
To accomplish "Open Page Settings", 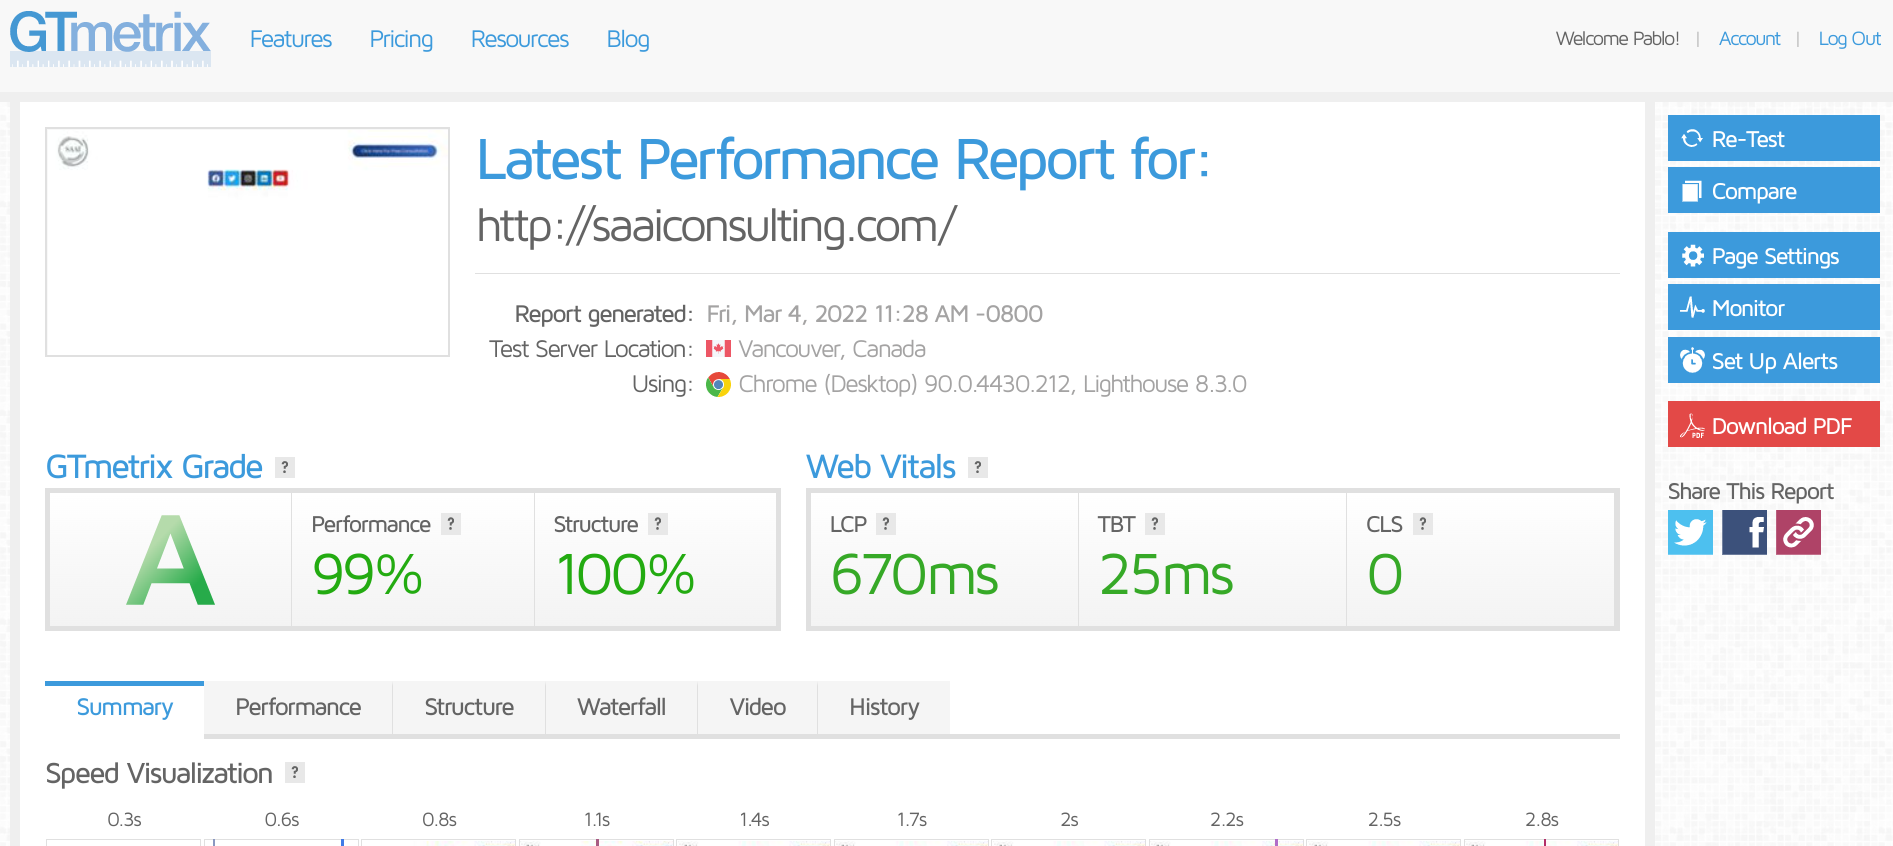I will click(1773, 255).
